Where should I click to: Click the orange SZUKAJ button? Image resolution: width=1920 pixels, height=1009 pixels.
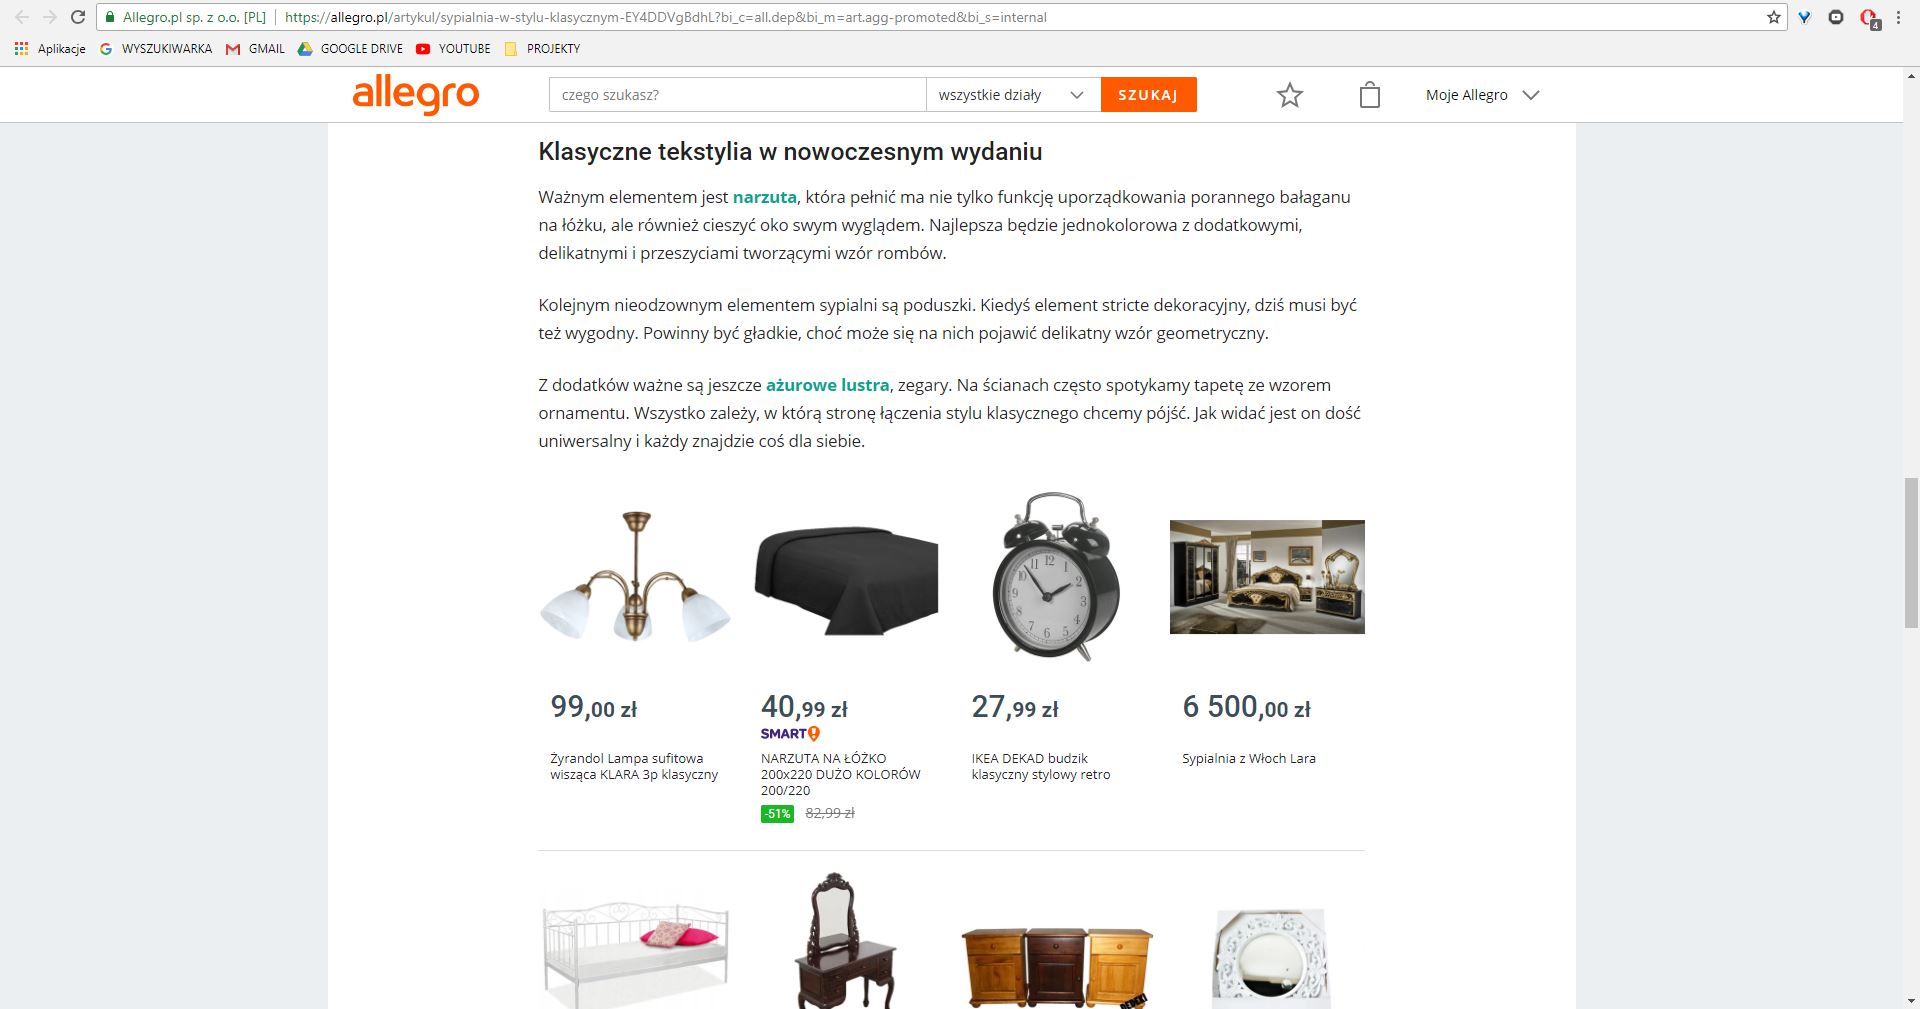click(1148, 95)
